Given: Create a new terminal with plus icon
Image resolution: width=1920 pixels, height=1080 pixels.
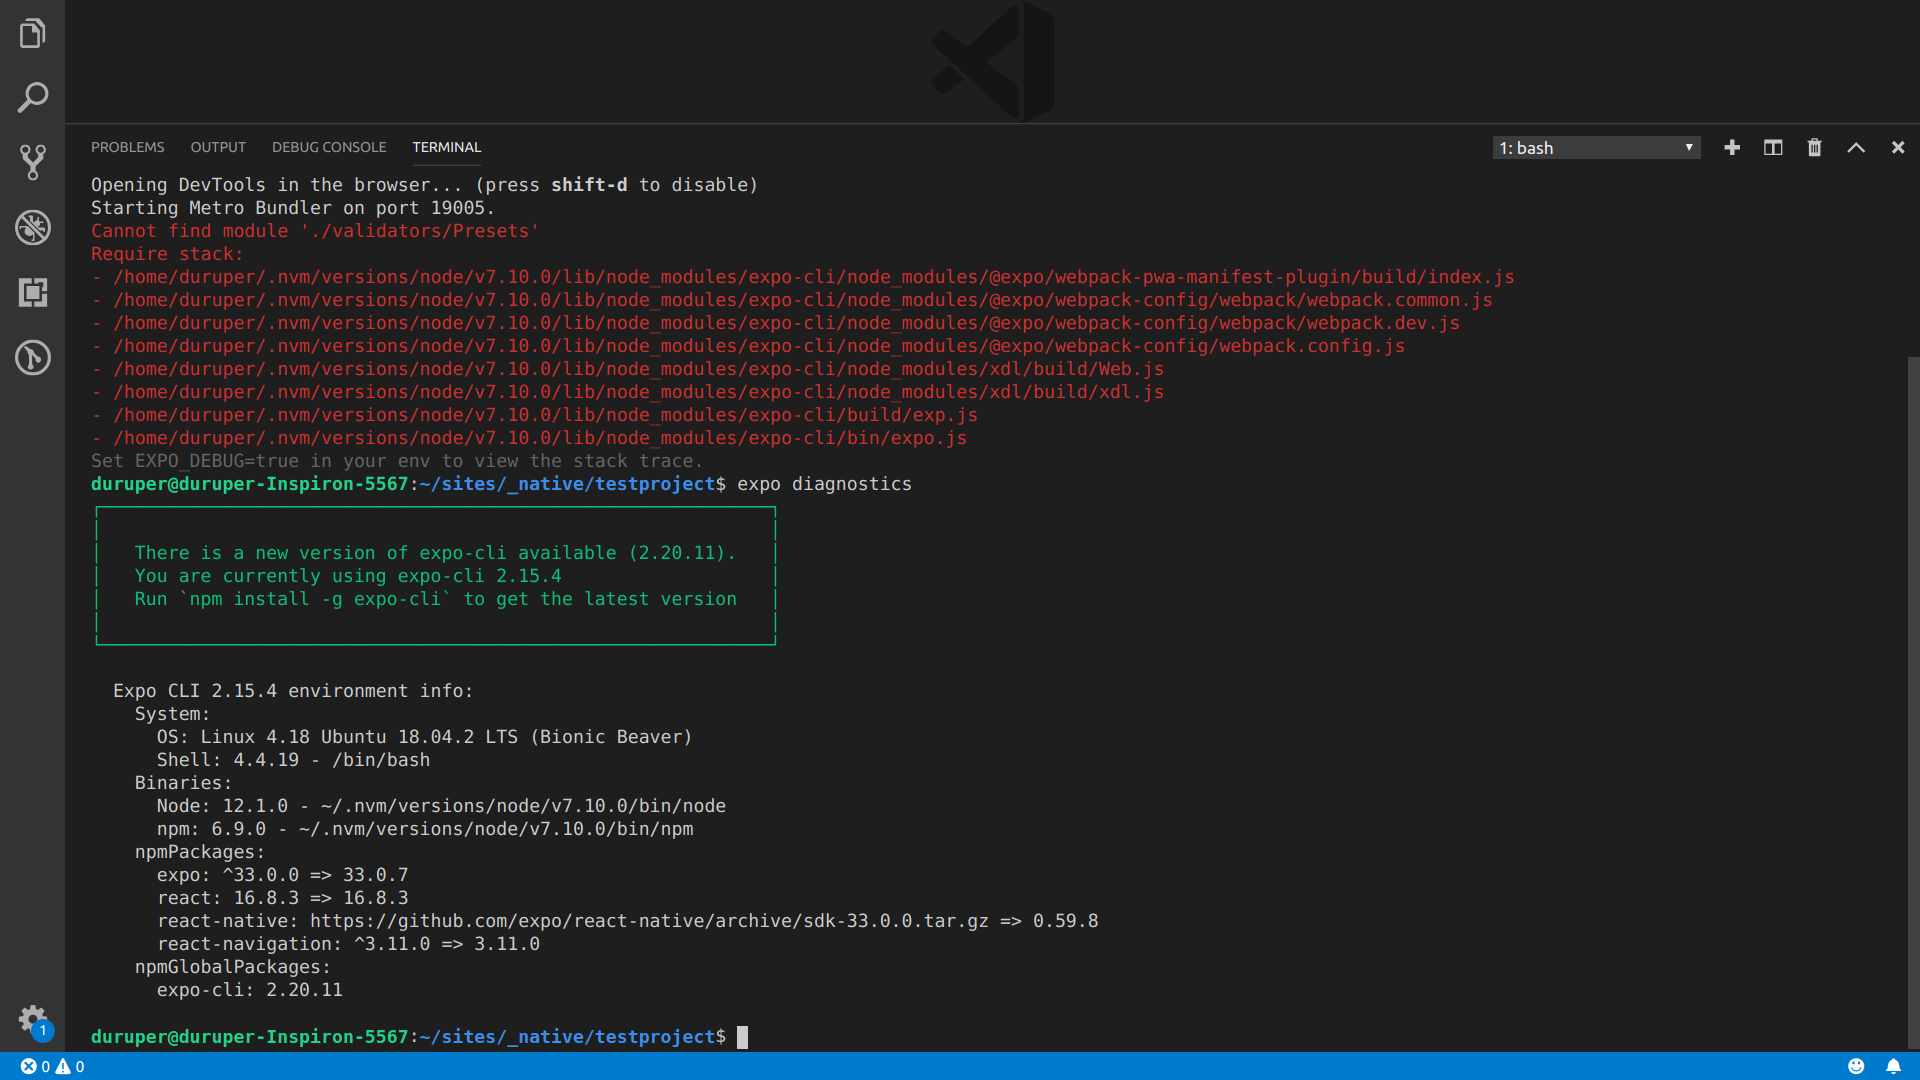Looking at the screenshot, I should [1732, 148].
